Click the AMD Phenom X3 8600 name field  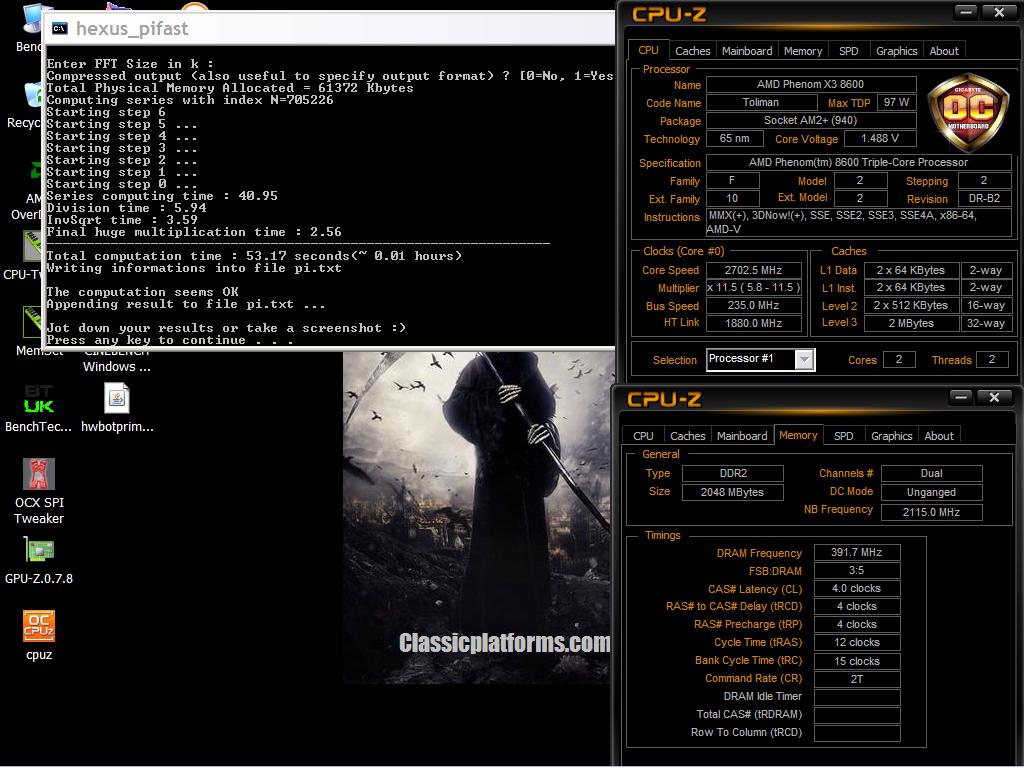[x=810, y=84]
